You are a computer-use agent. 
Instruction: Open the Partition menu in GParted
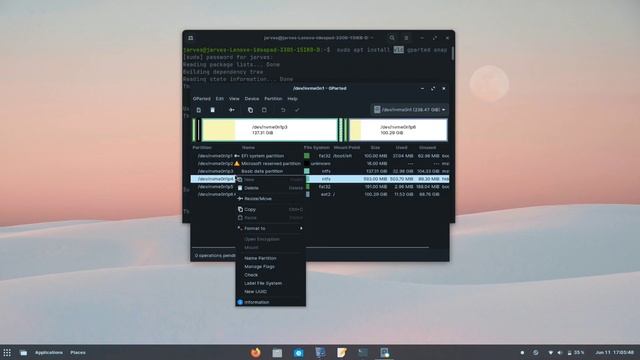click(273, 99)
